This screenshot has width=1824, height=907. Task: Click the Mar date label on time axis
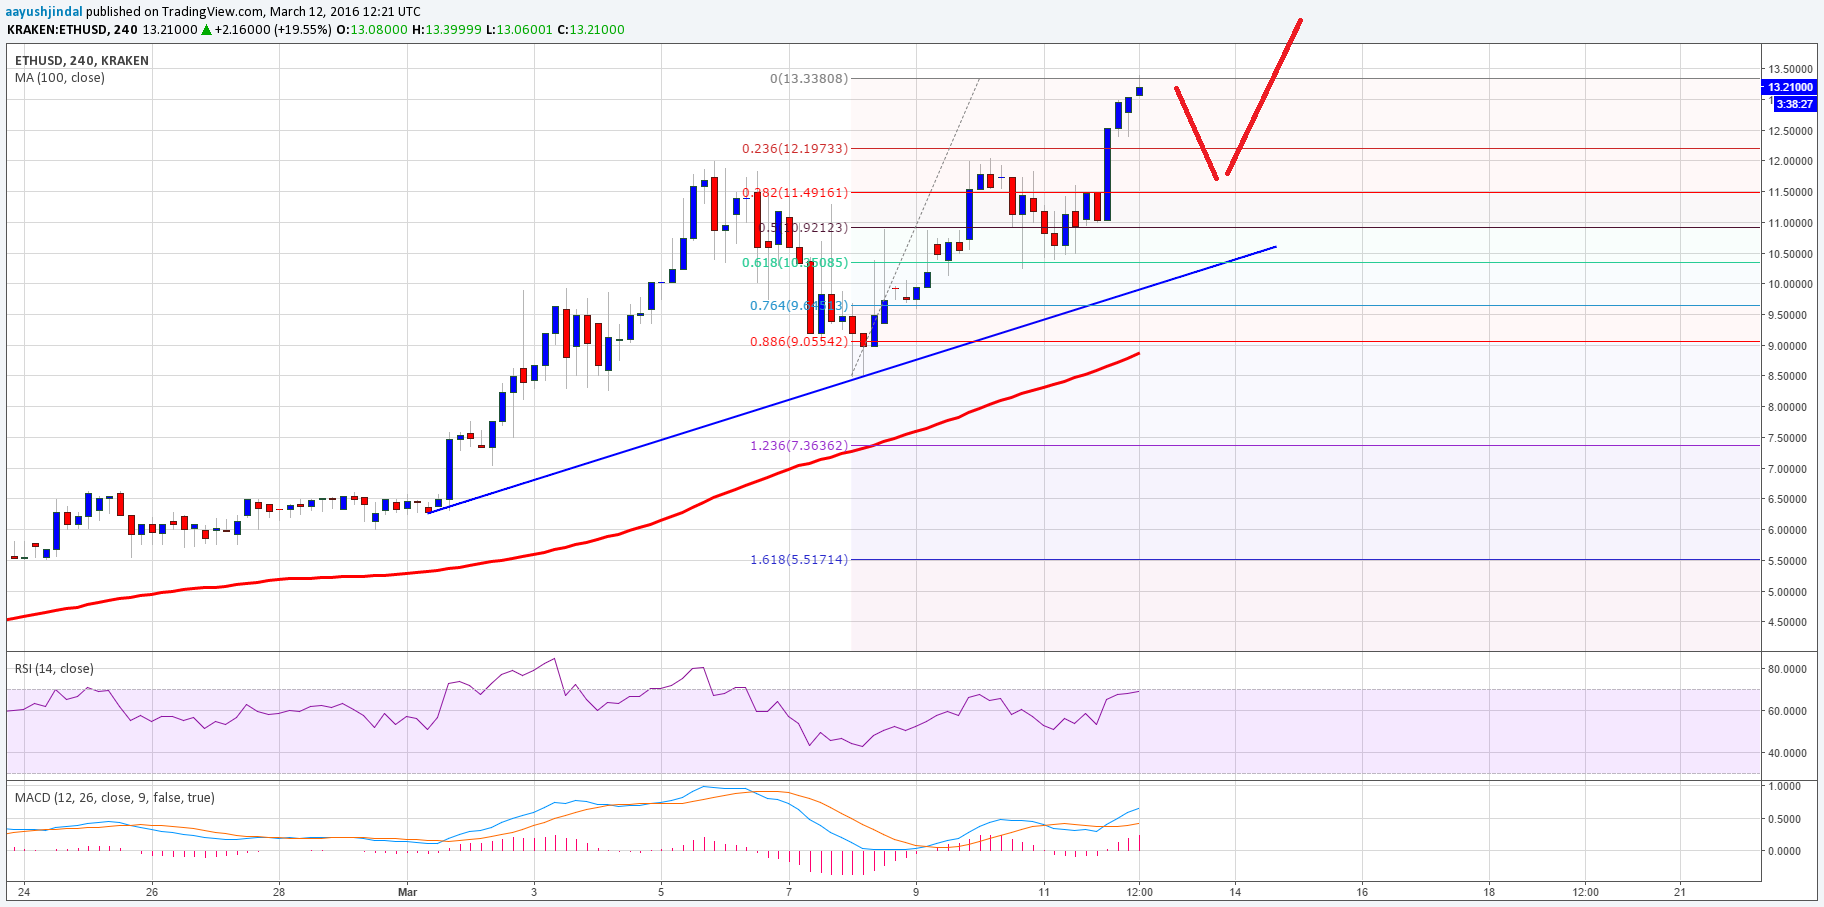tap(407, 892)
